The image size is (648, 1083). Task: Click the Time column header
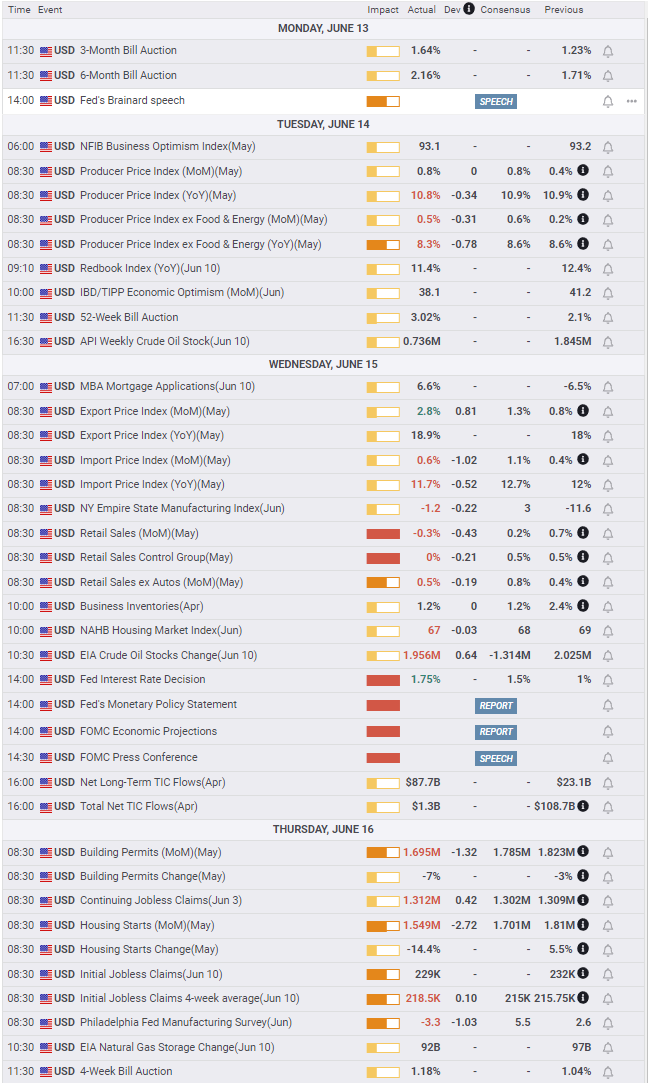[19, 10]
